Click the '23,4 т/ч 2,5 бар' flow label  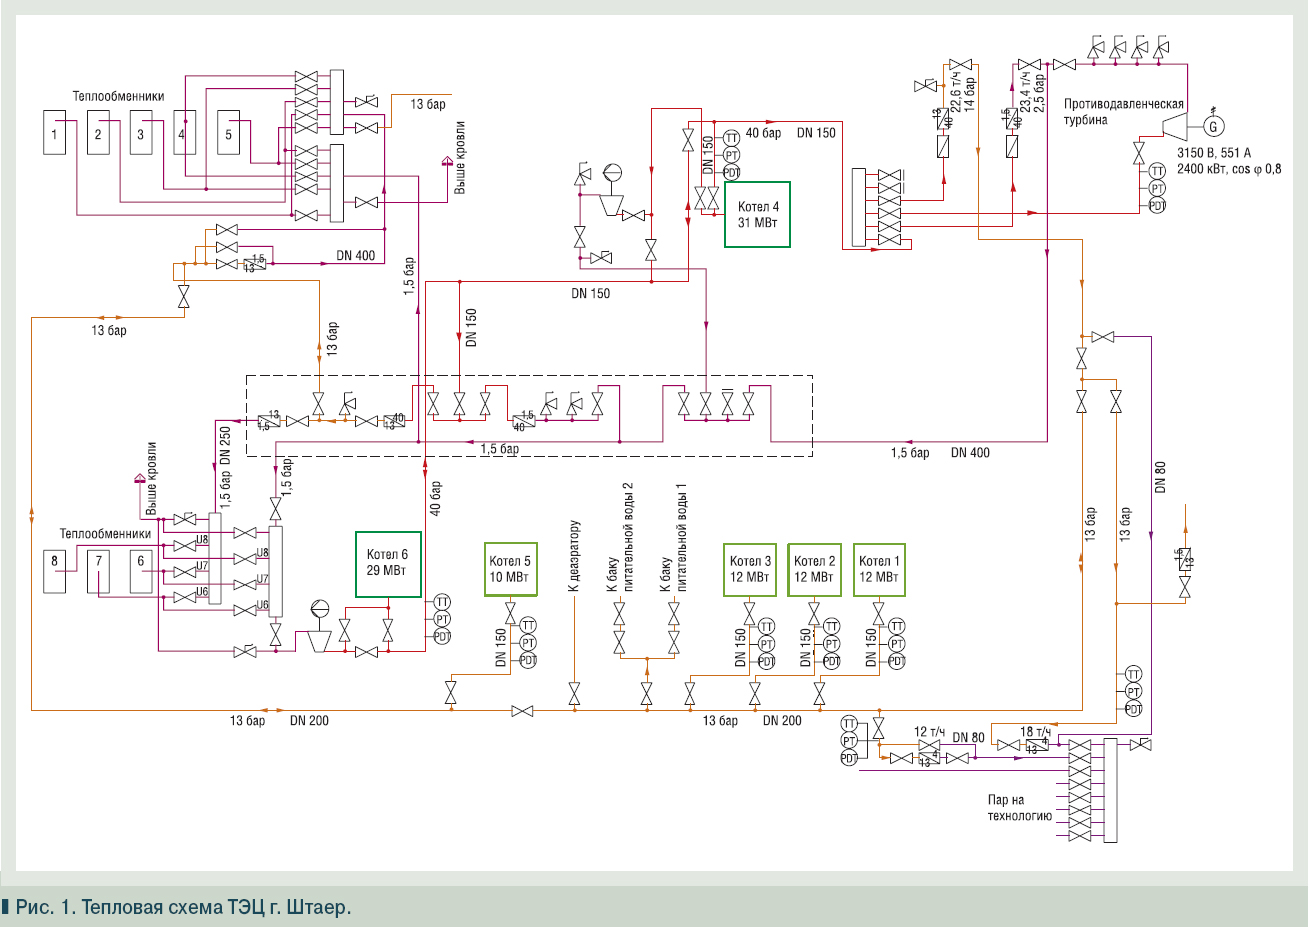[x=1032, y=91]
